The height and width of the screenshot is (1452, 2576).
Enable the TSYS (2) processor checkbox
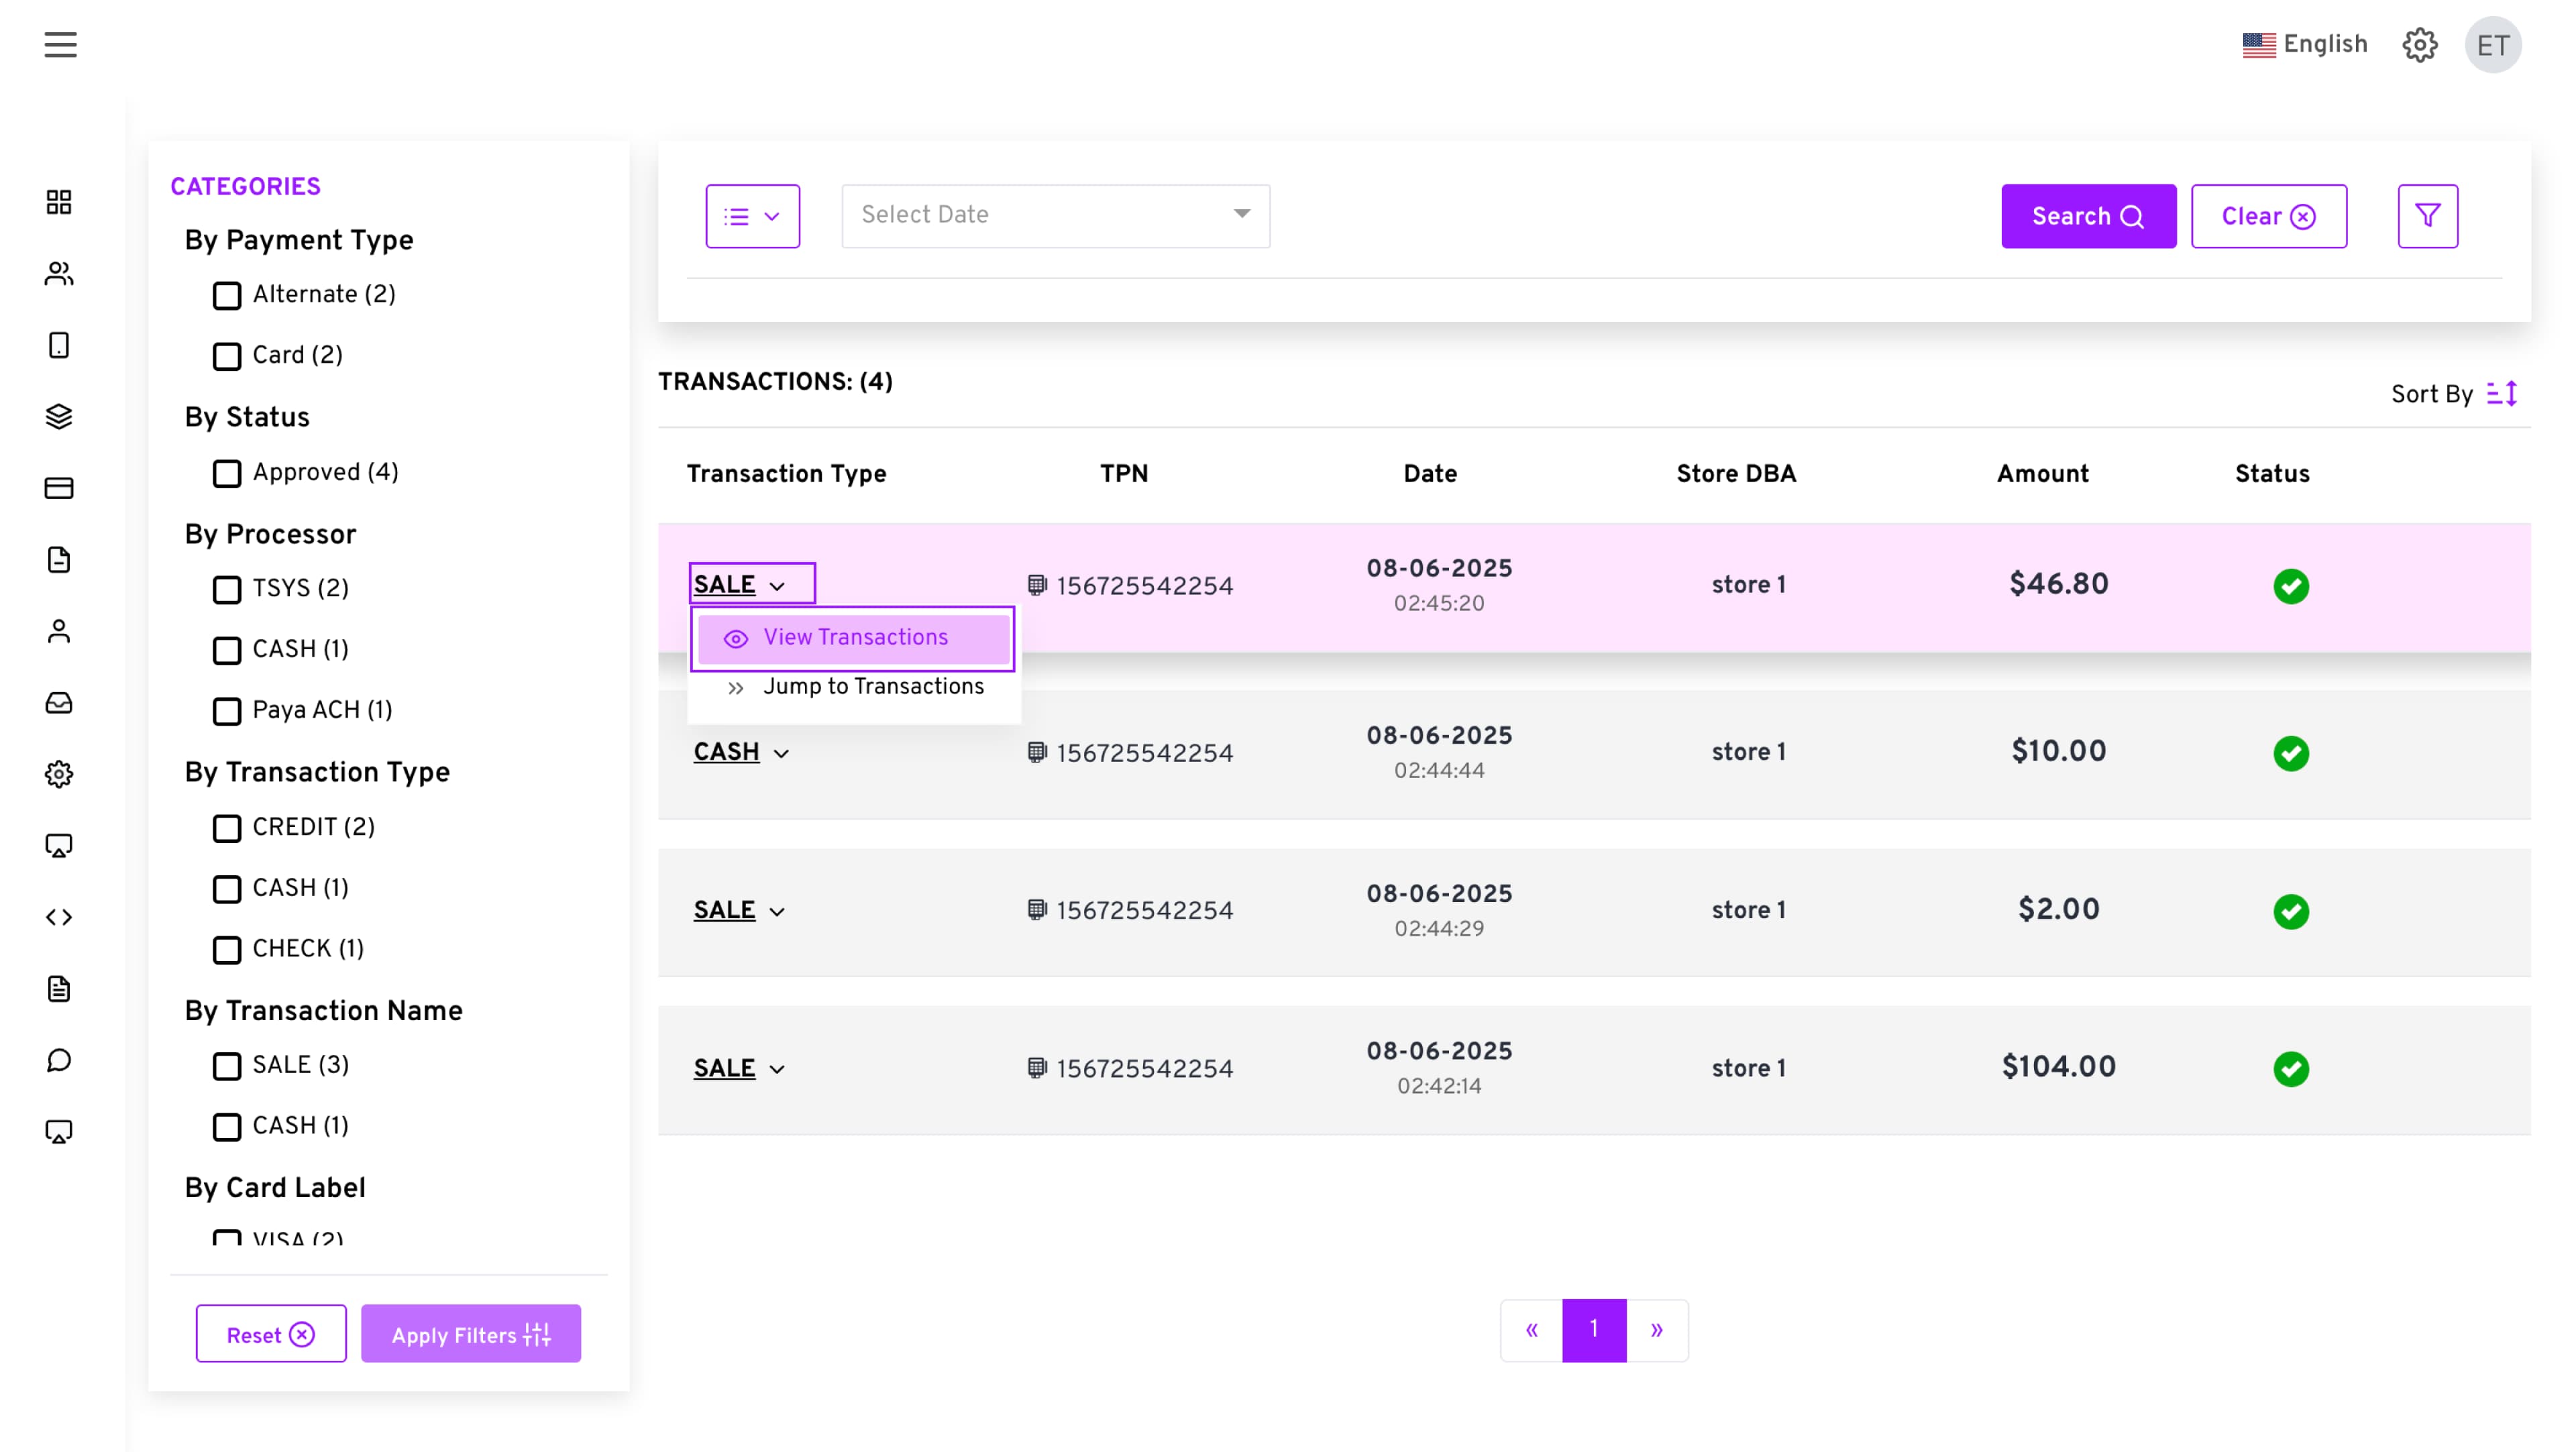click(227, 589)
